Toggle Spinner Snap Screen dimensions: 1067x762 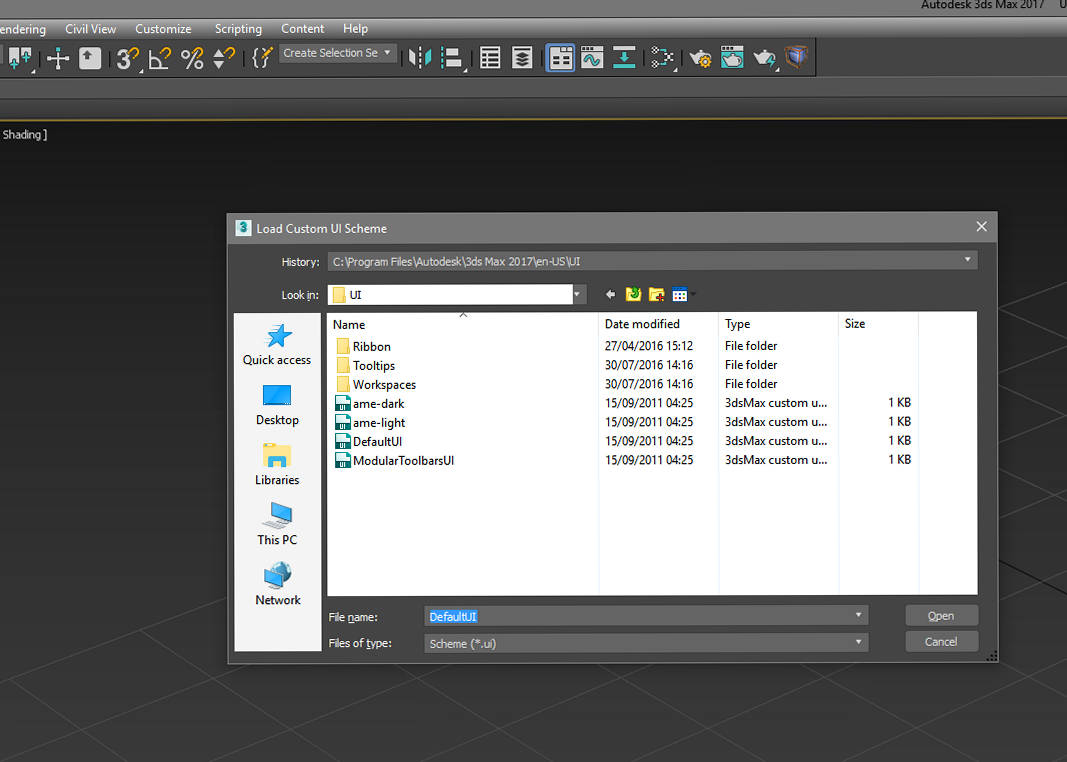click(x=223, y=58)
